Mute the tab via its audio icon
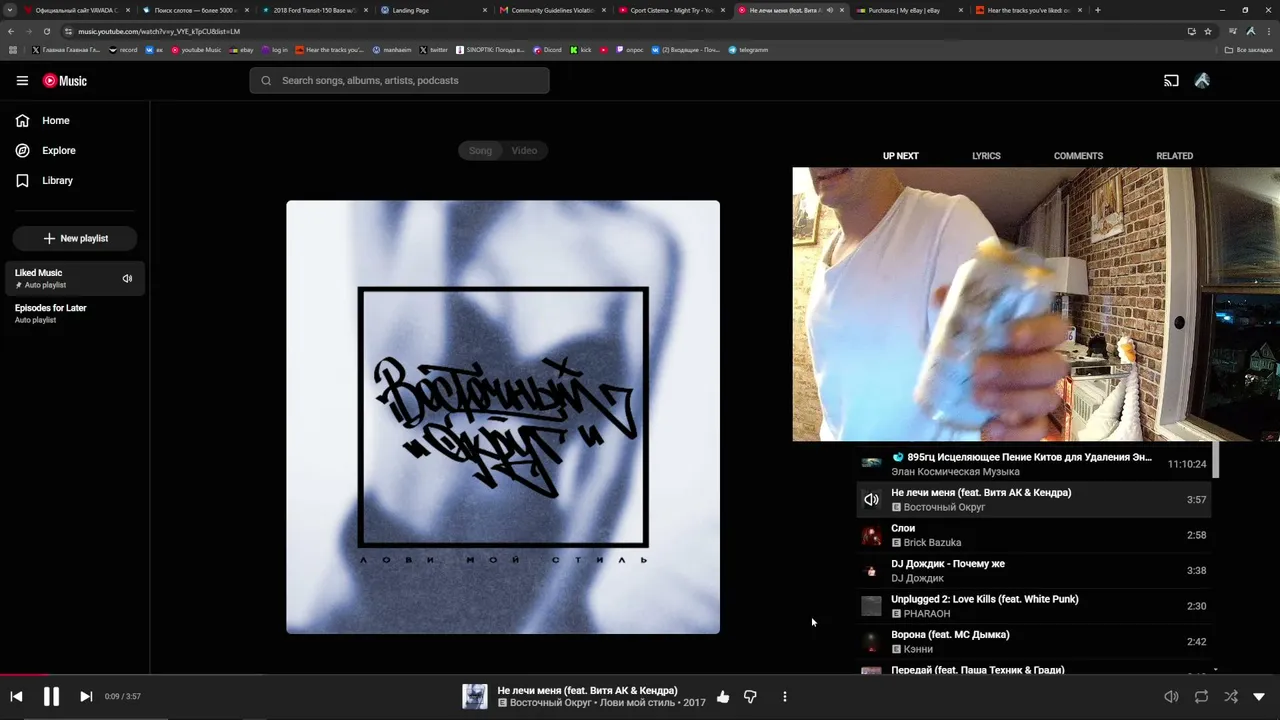 [829, 10]
